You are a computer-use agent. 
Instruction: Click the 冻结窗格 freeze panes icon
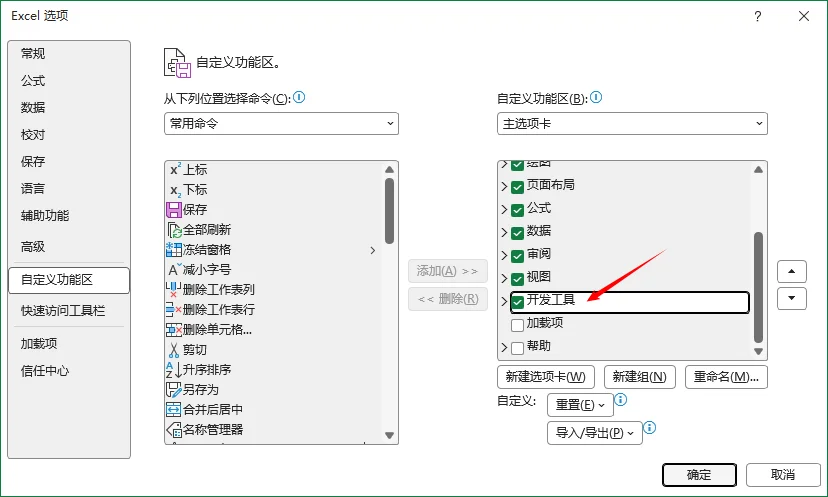click(174, 249)
